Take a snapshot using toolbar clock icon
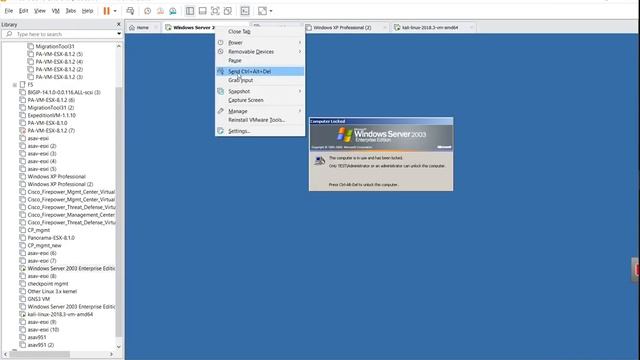 pyautogui.click(x=147, y=11)
